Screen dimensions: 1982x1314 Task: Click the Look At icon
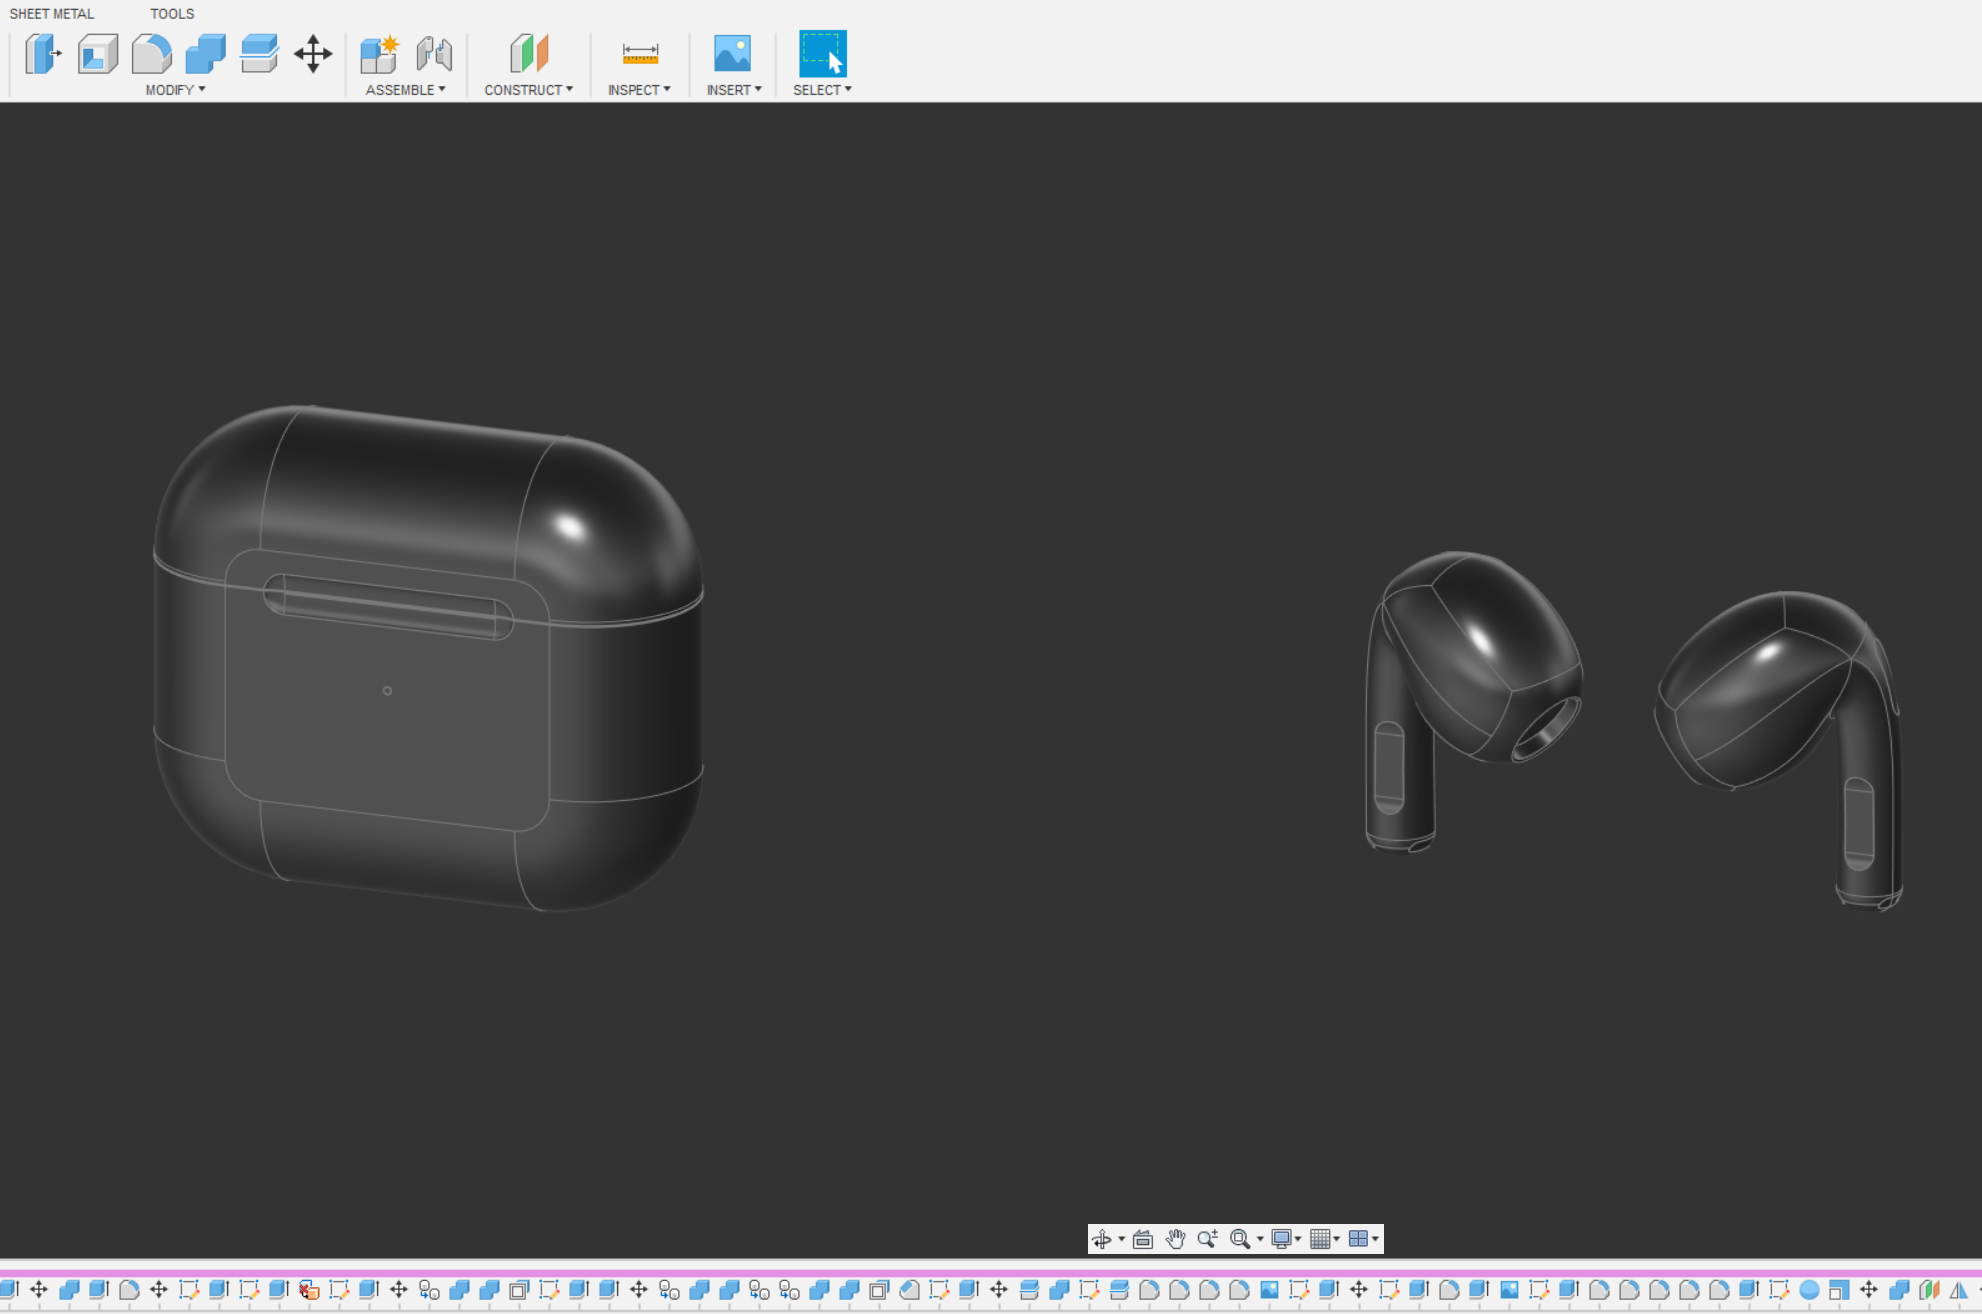click(x=1143, y=1239)
